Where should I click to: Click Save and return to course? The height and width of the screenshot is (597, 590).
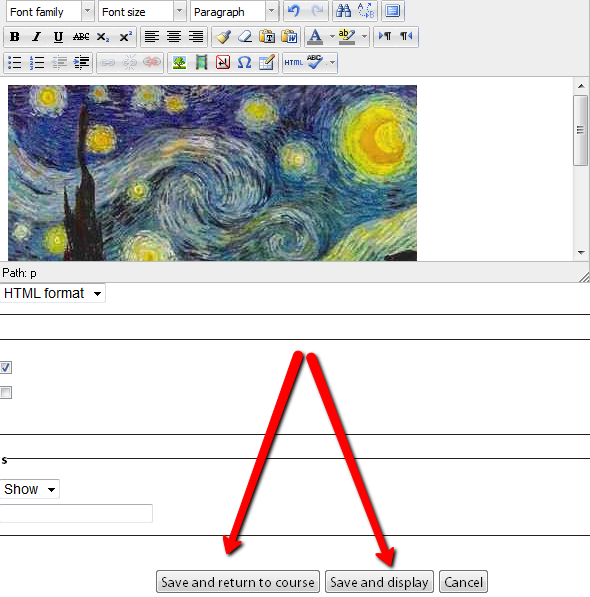[238, 582]
